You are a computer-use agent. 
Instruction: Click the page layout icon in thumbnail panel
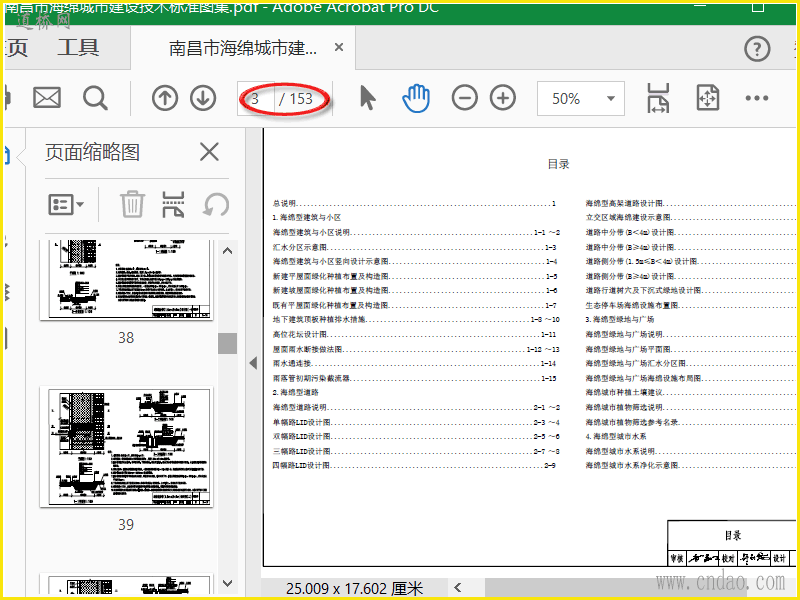coord(173,205)
